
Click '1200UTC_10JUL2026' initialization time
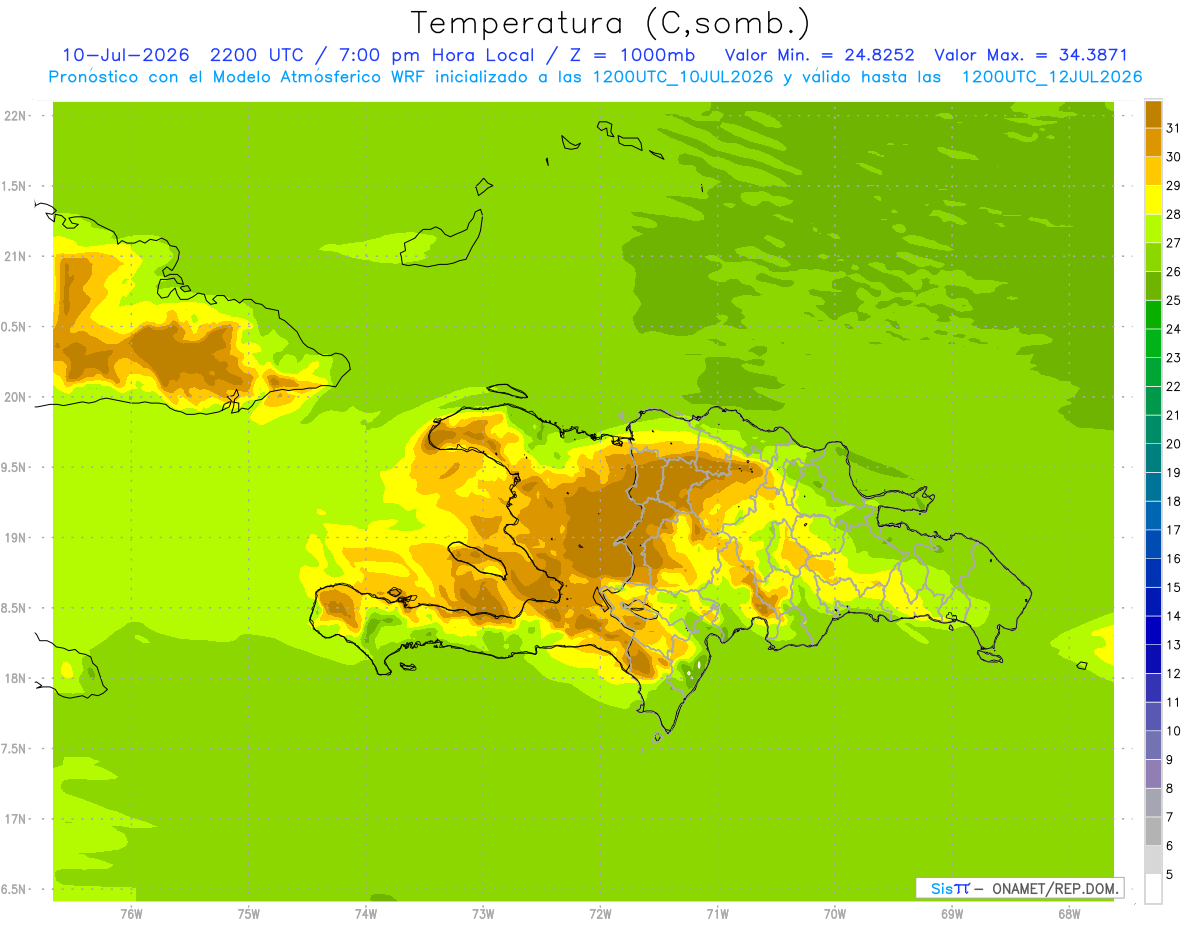(x=683, y=77)
